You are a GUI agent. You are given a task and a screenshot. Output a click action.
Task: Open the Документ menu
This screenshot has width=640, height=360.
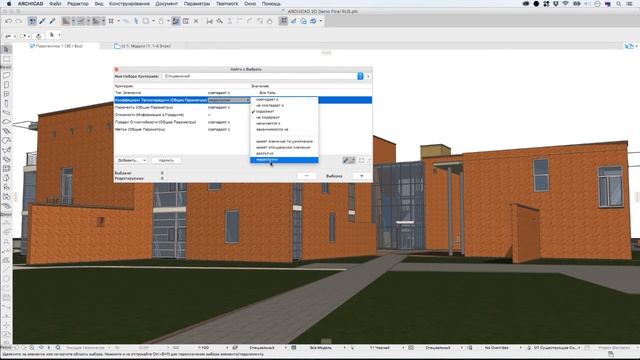click(166, 4)
